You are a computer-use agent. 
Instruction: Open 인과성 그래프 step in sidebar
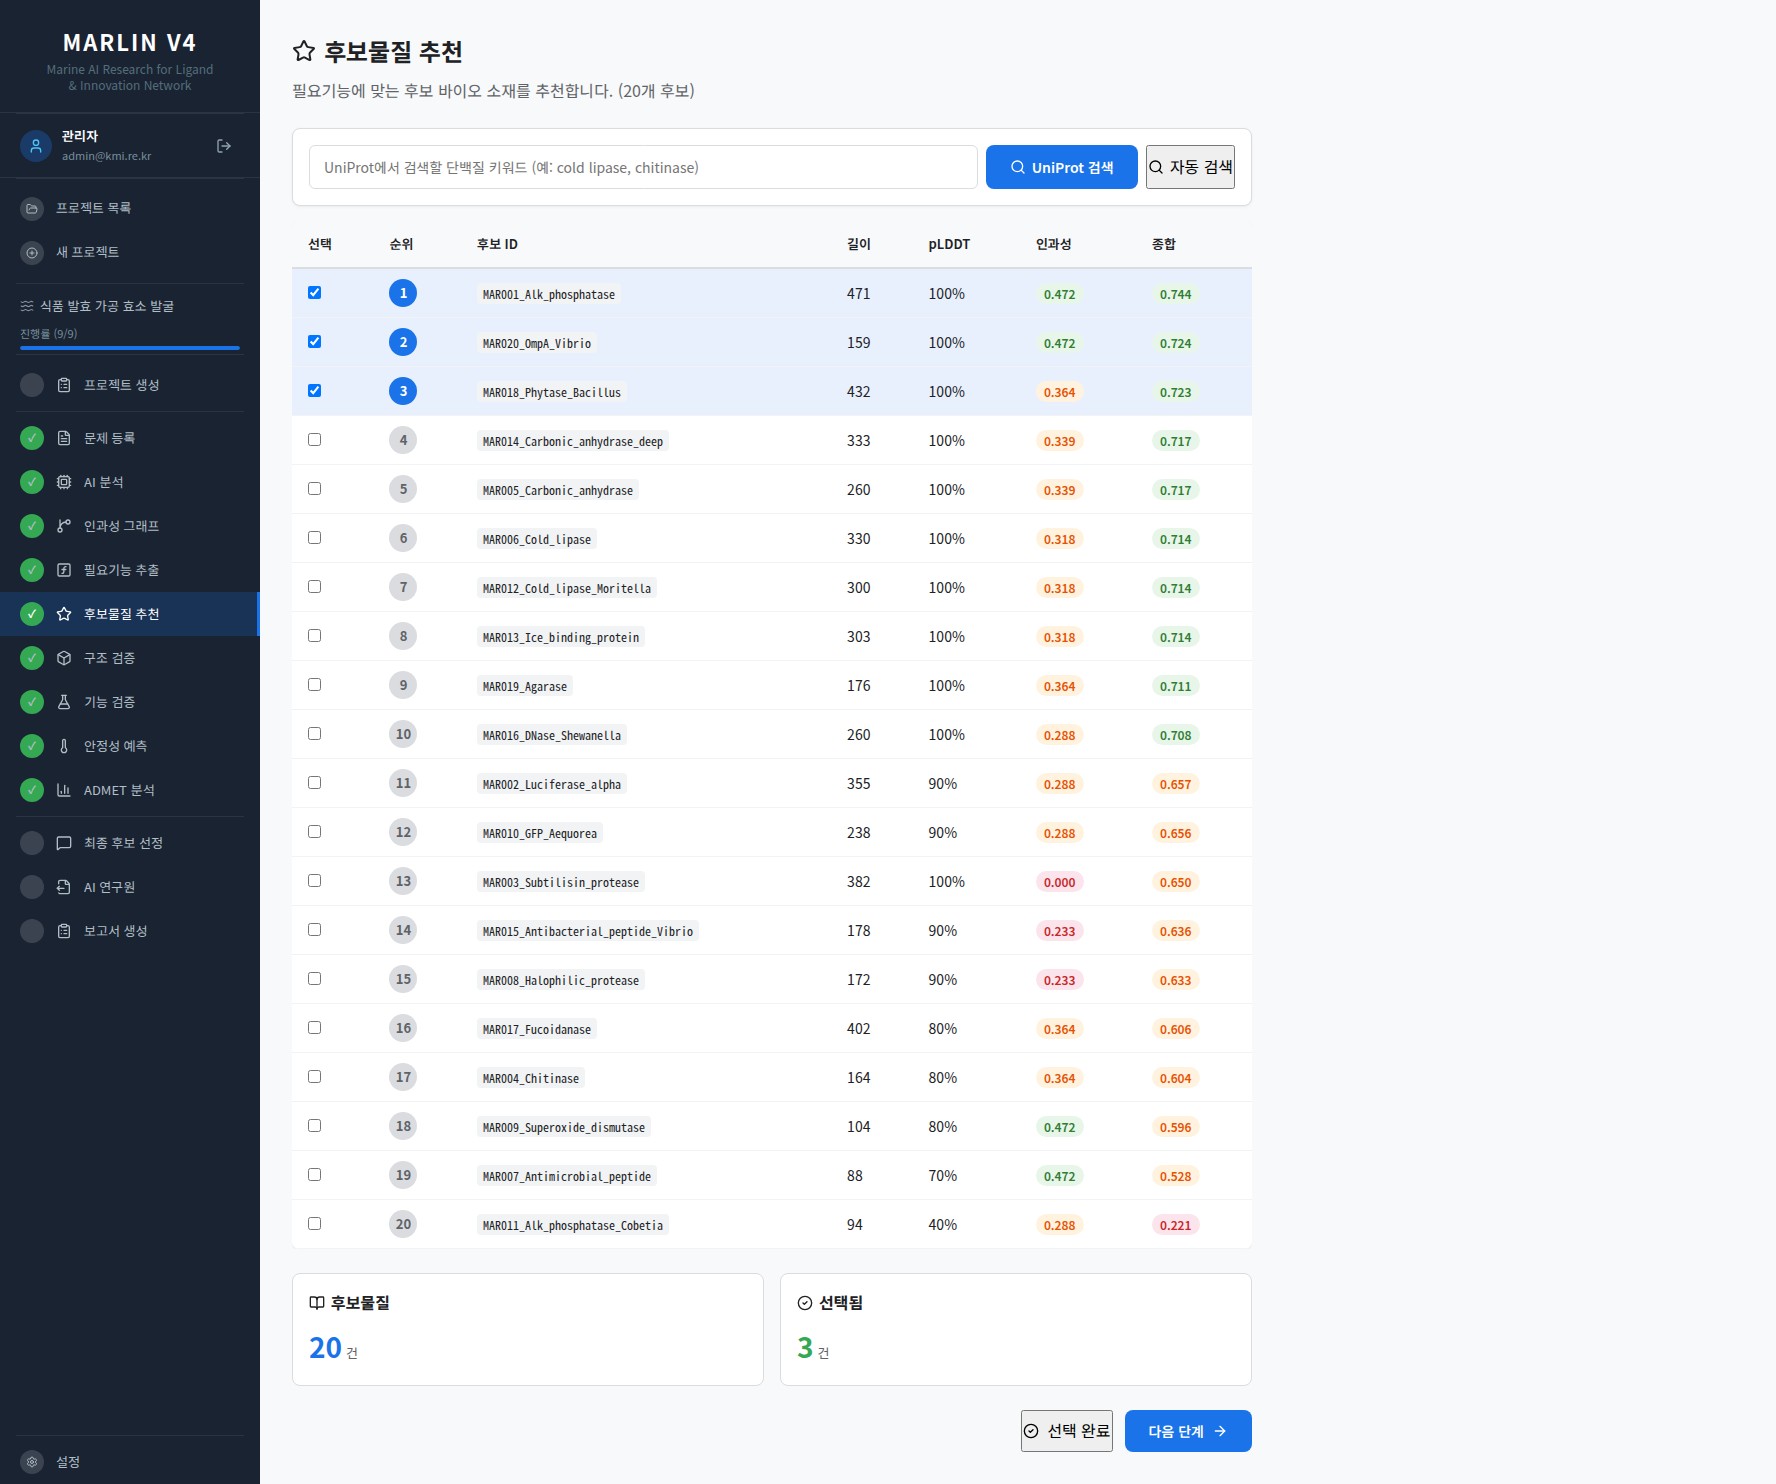[x=130, y=526]
